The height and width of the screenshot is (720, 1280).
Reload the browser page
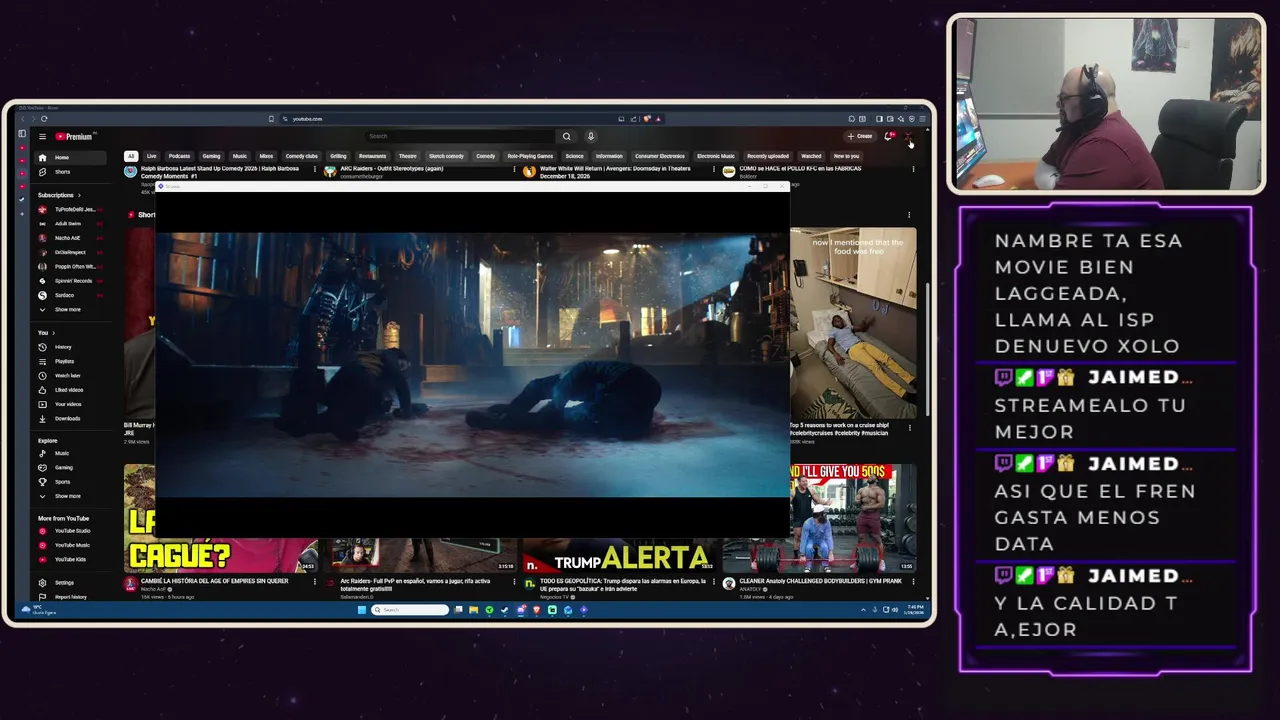(44, 119)
